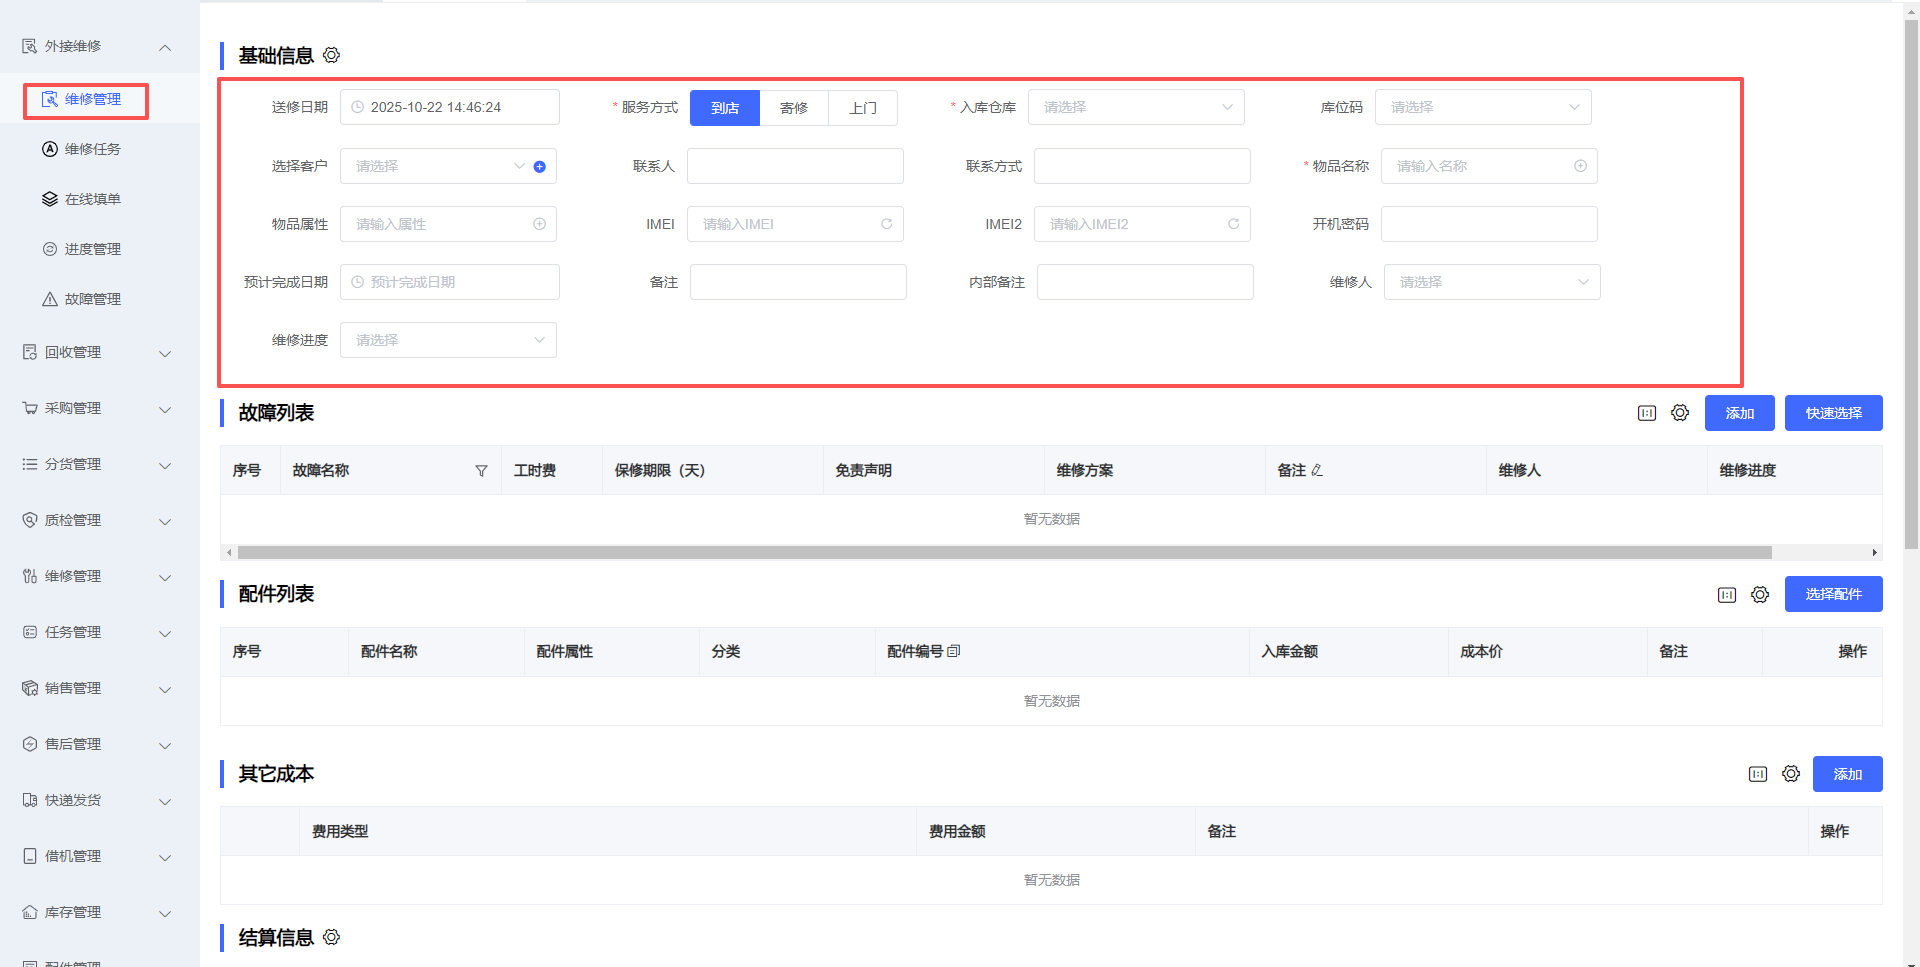Click the 快速选择 button
This screenshot has height=967, width=1920.
(x=1833, y=413)
